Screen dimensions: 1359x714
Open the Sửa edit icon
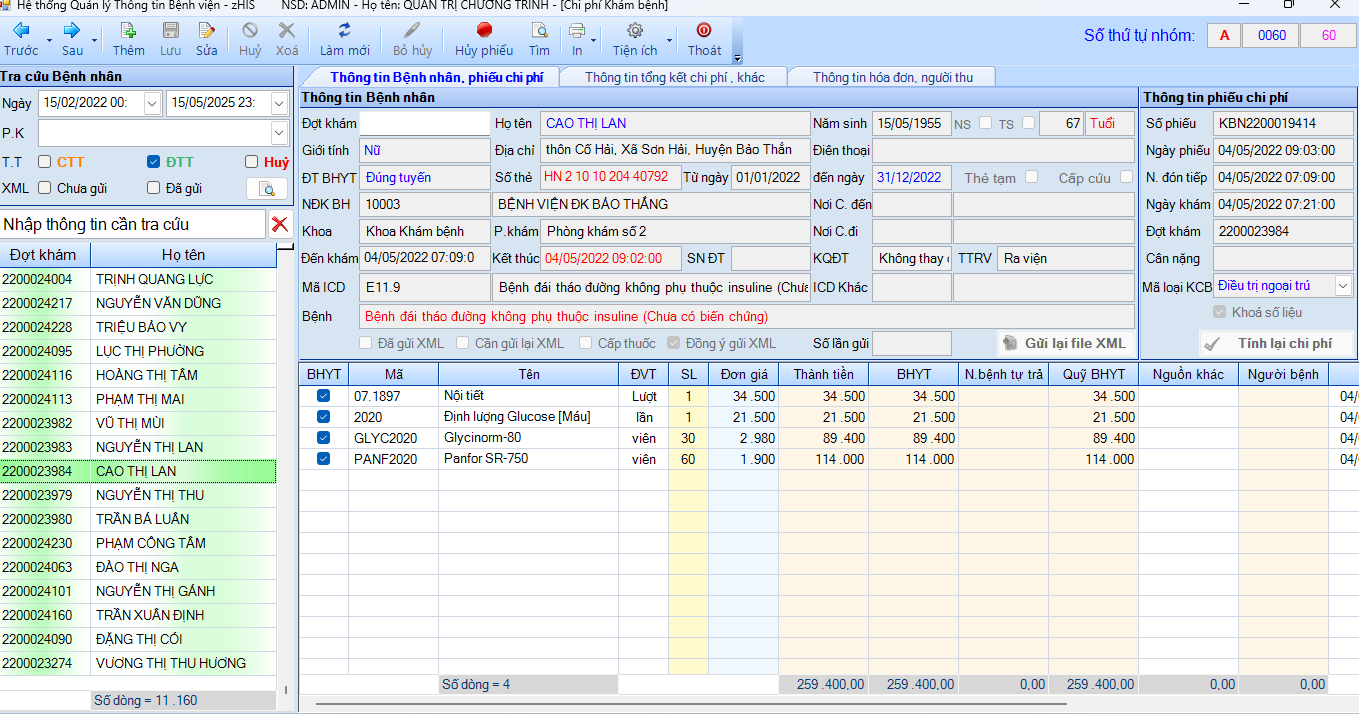click(x=207, y=40)
